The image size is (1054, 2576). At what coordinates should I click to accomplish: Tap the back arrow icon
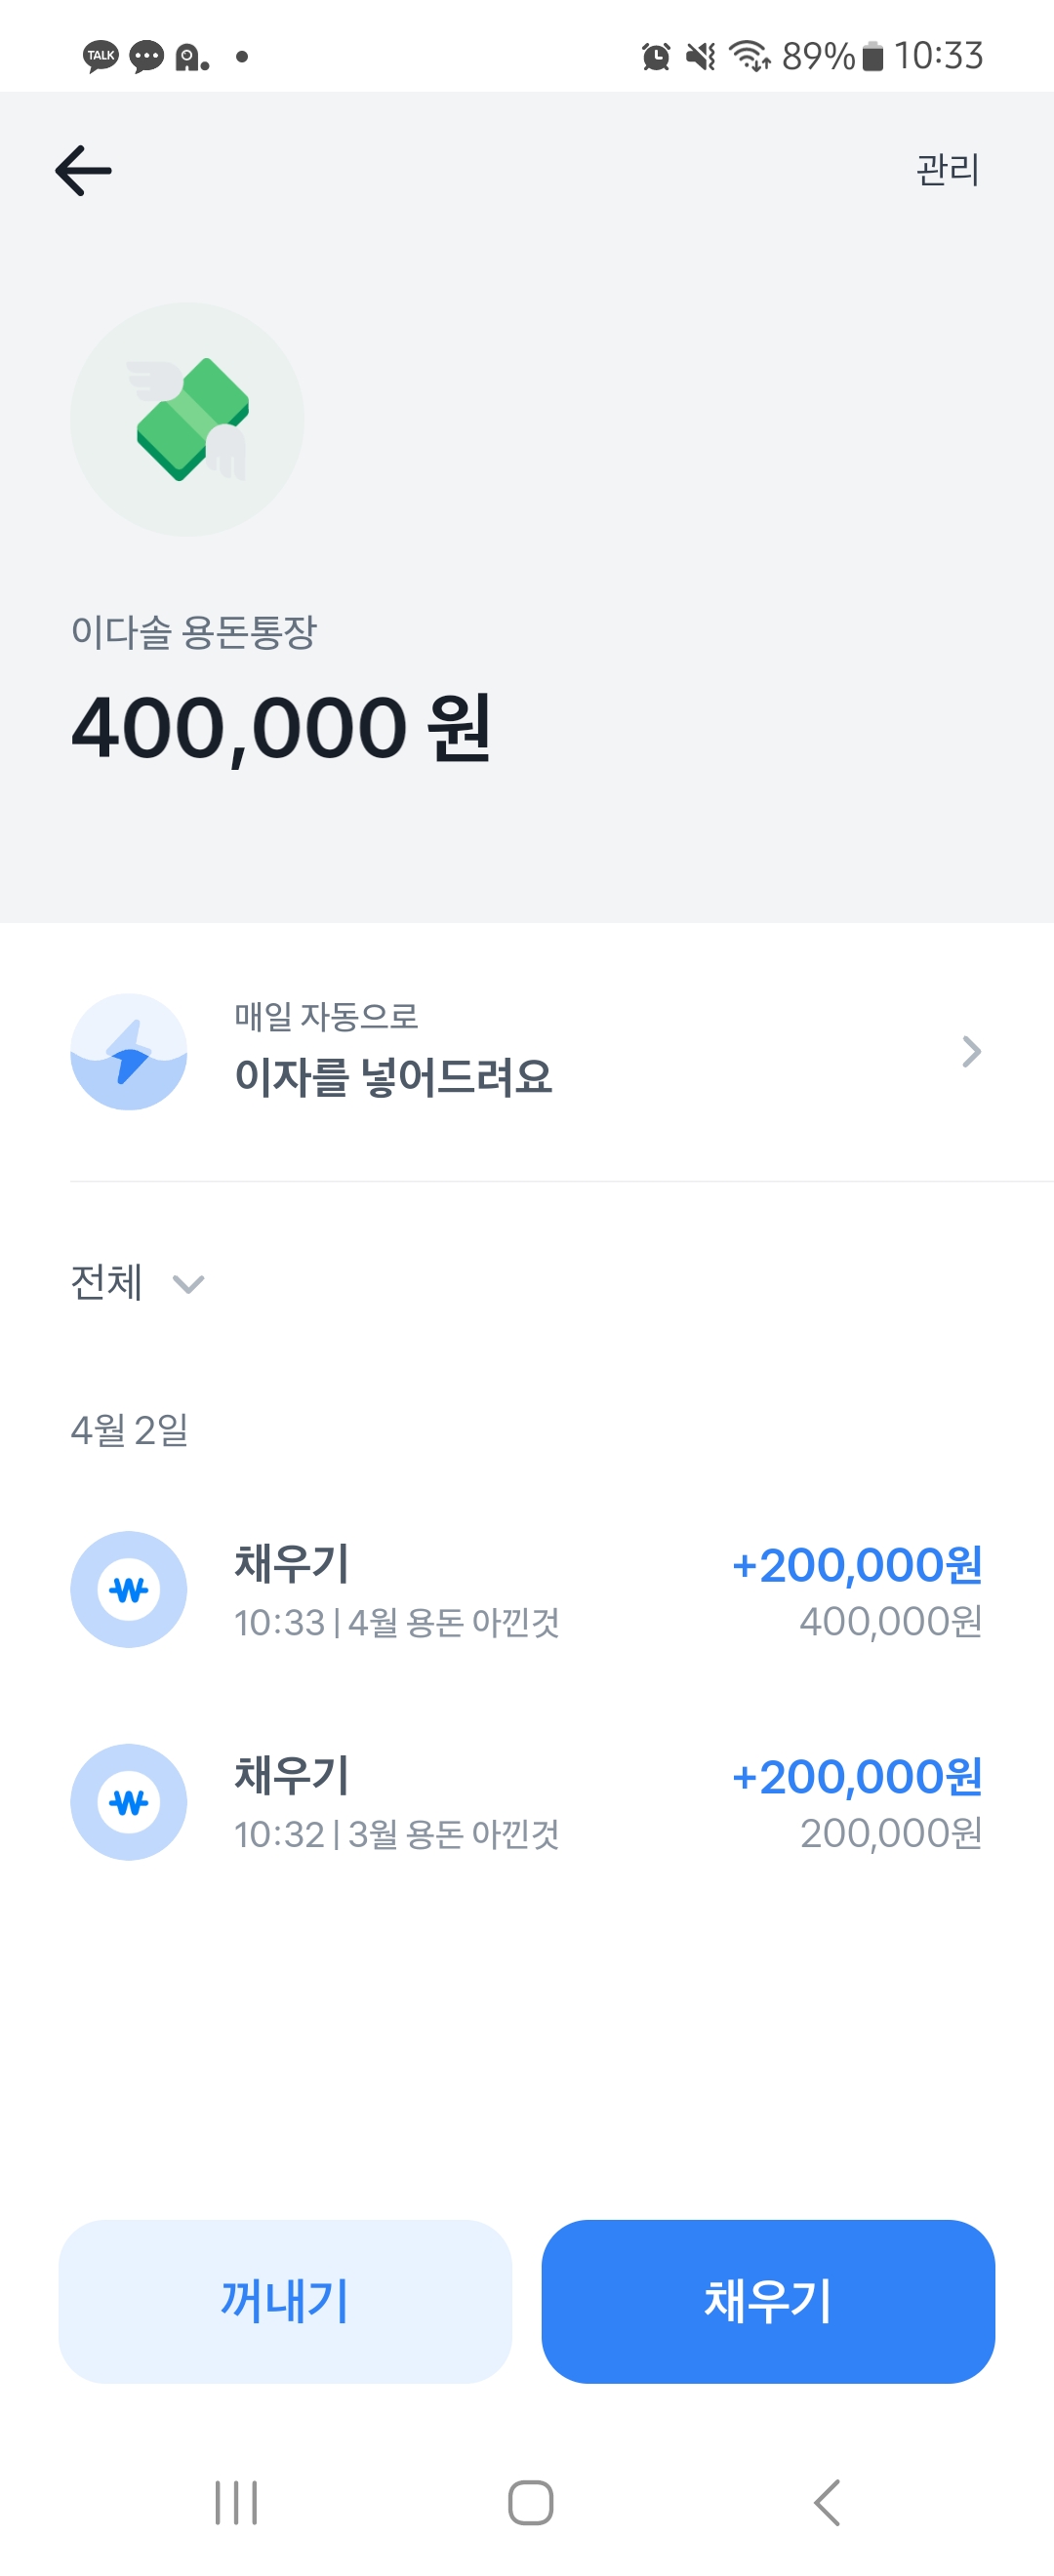pyautogui.click(x=83, y=170)
